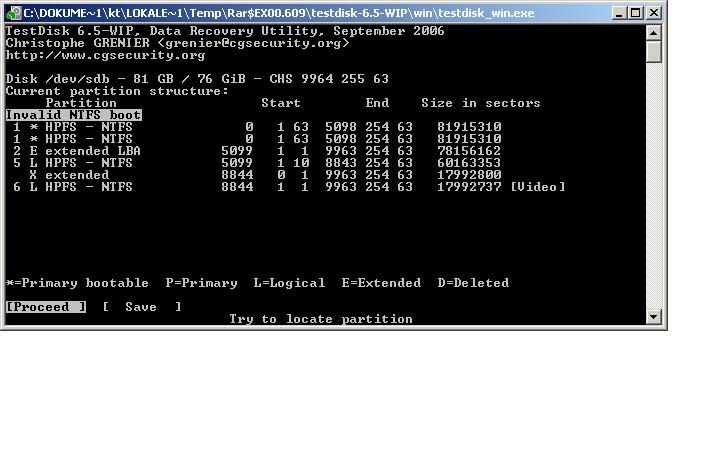This screenshot has width=720, height=450.
Task: Click the '*=Primary bootable' legend entry
Action: pos(77,283)
